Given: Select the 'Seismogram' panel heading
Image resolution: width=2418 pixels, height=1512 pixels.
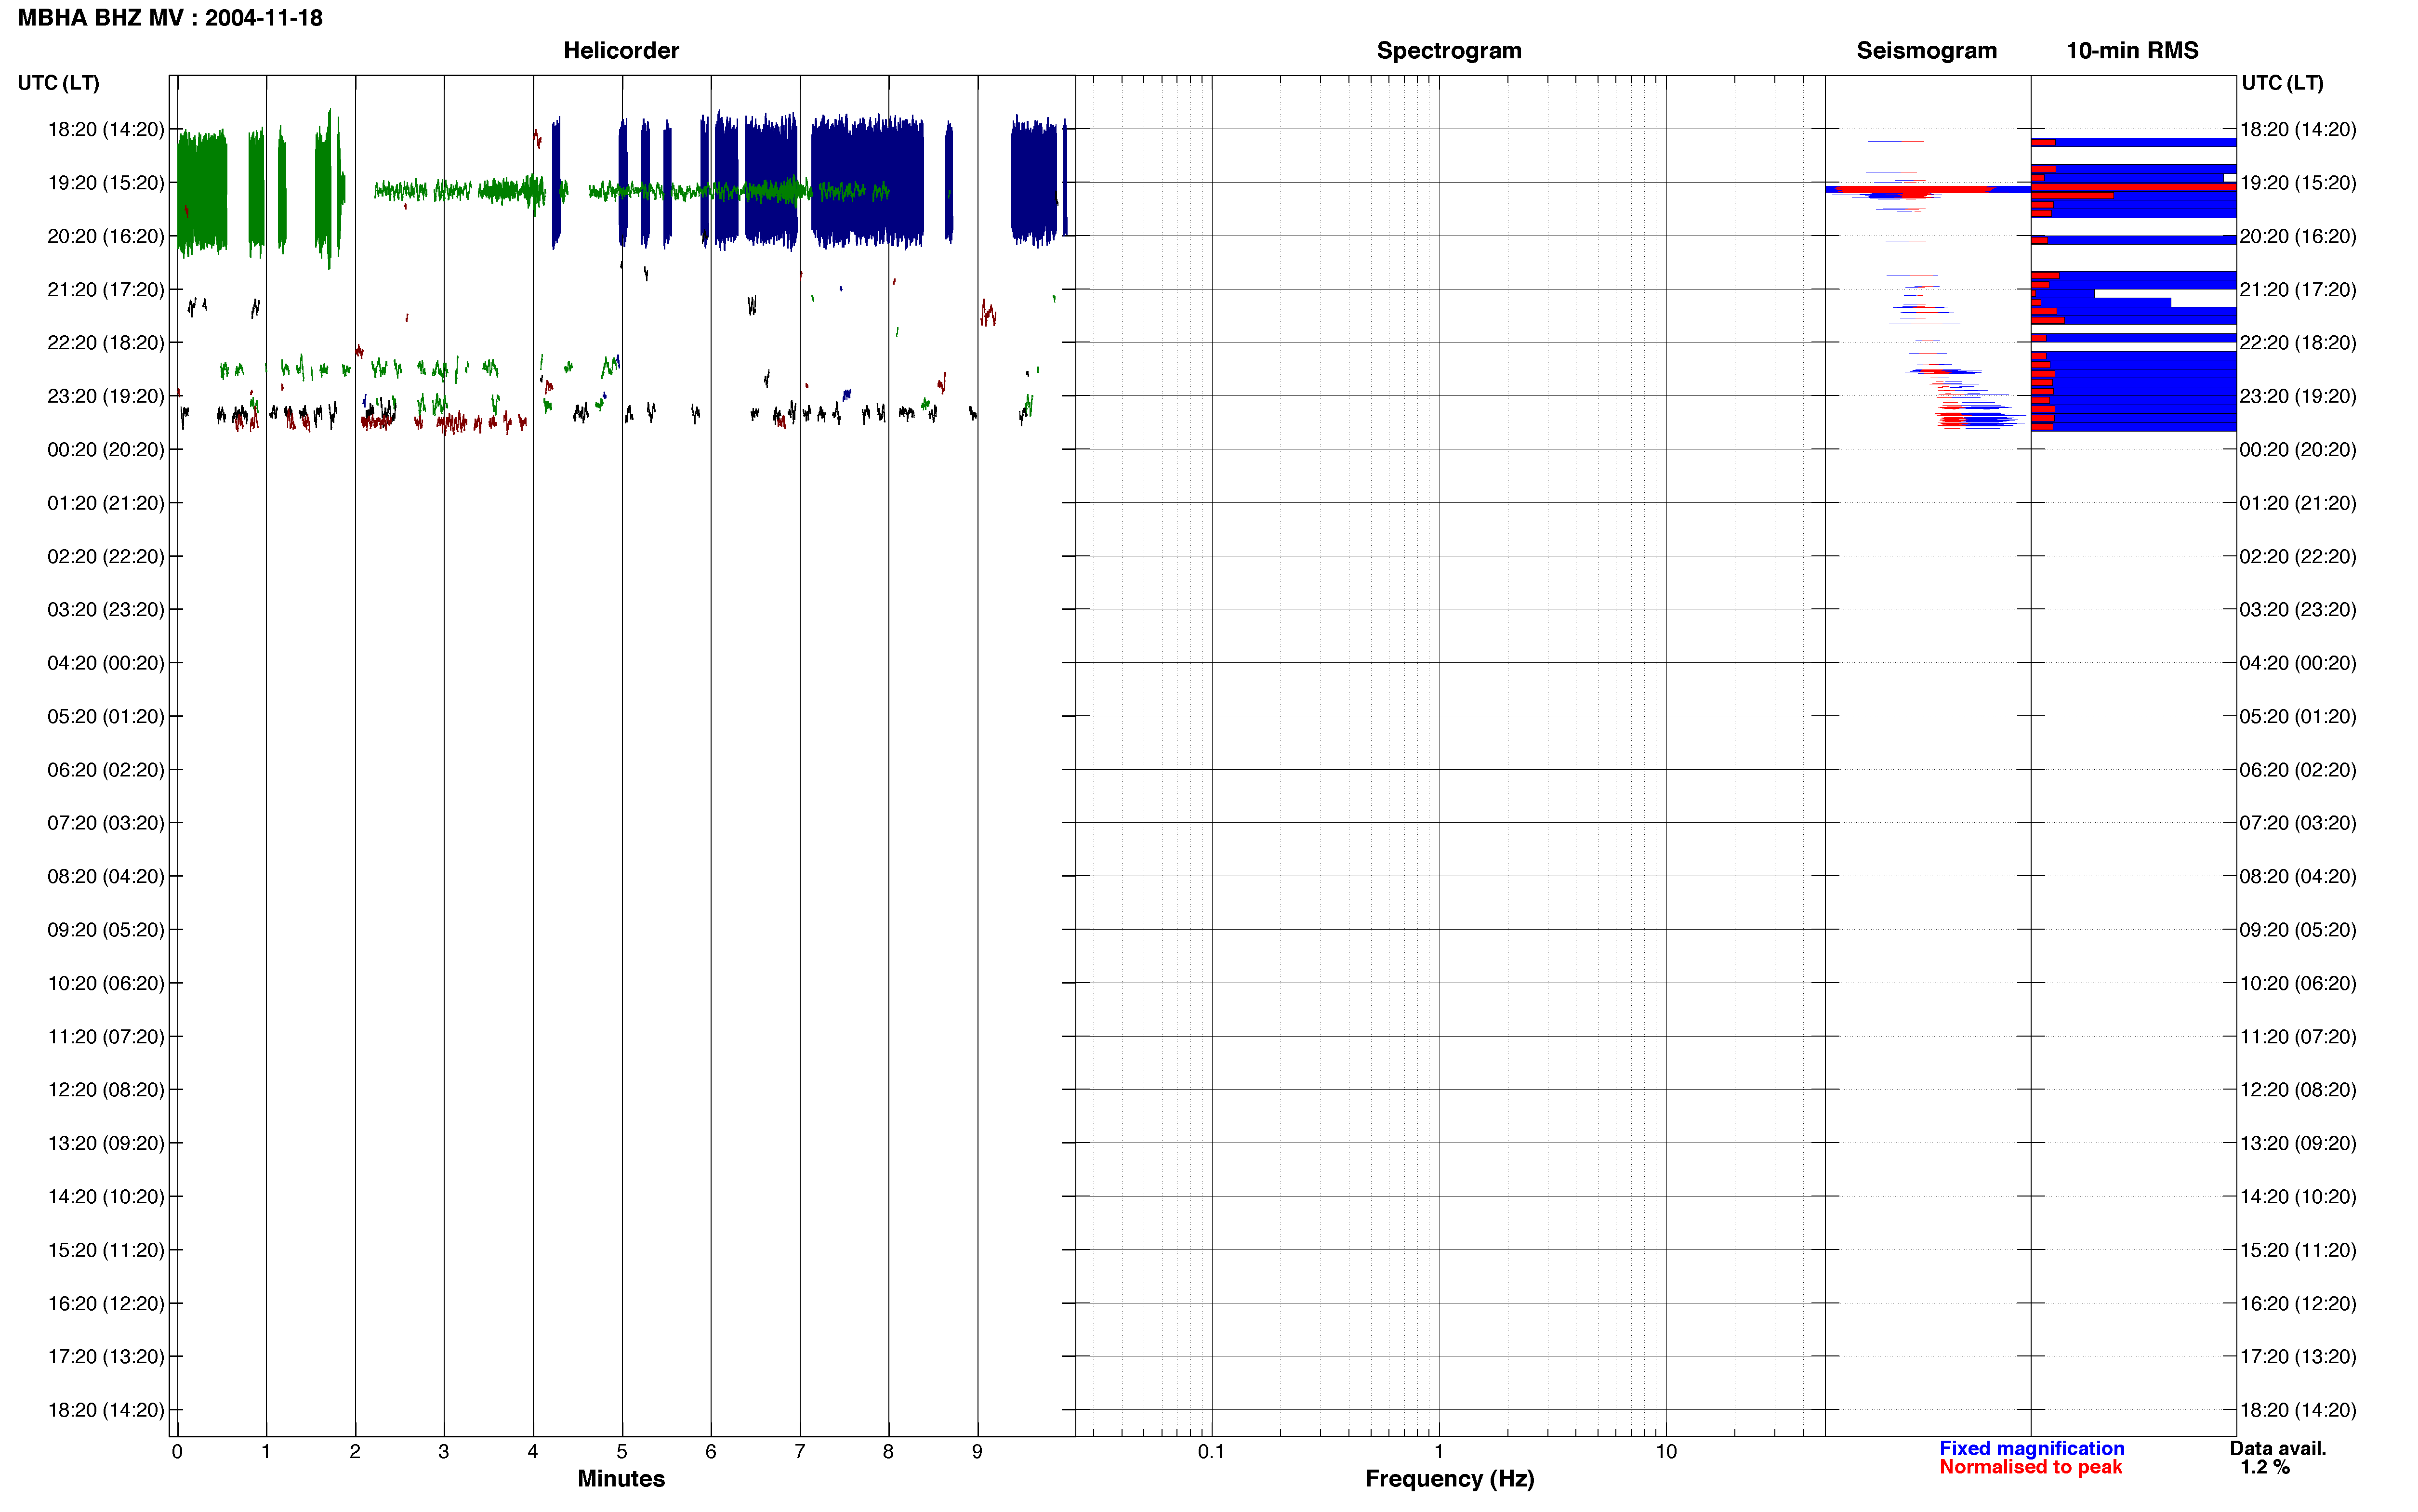Looking at the screenshot, I should coord(1926,51).
